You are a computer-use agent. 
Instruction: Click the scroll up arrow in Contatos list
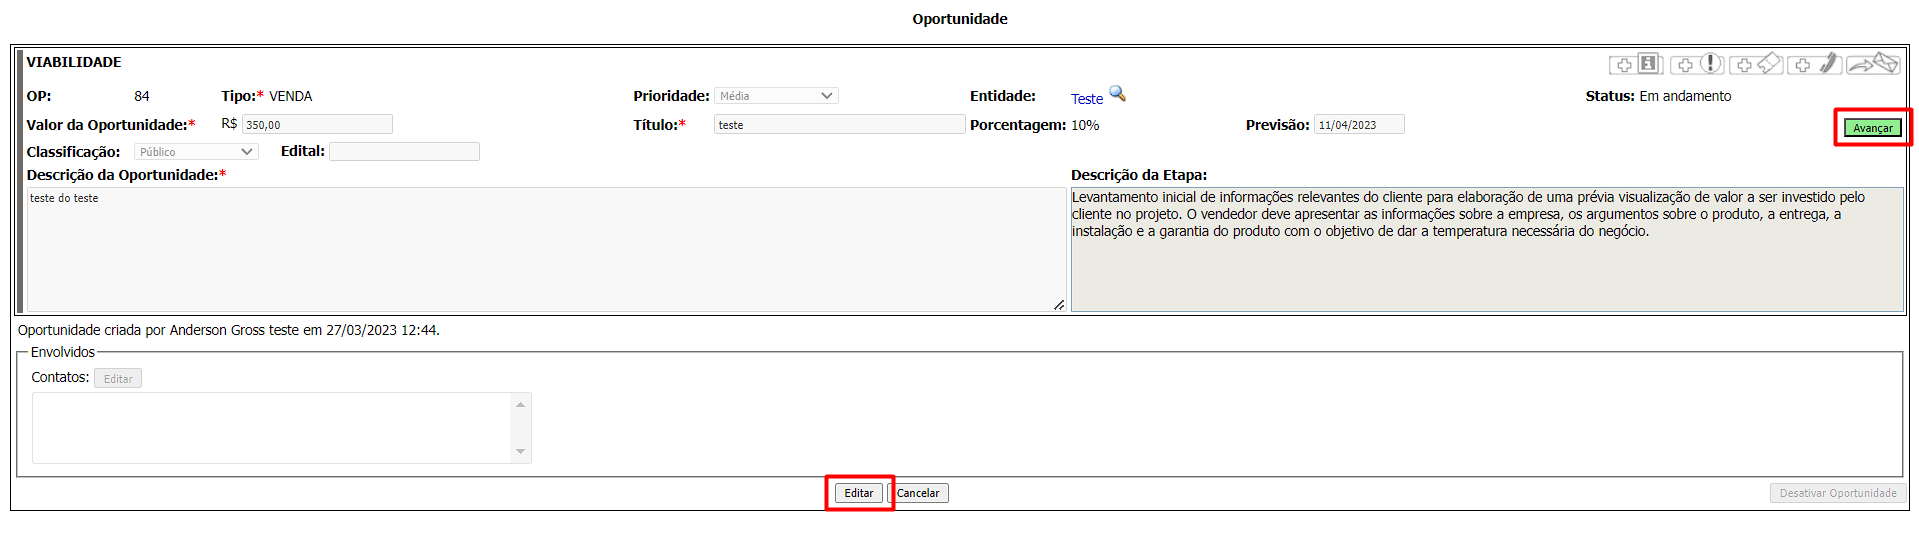coord(520,404)
